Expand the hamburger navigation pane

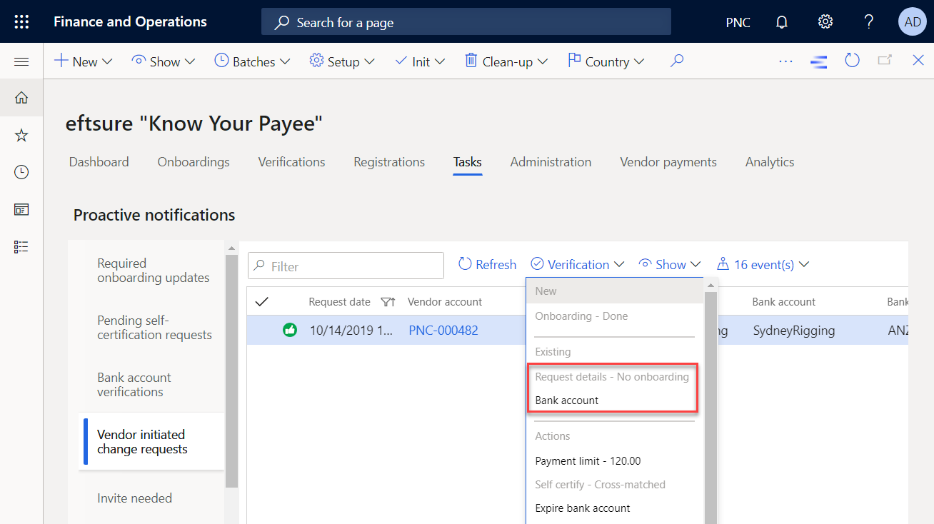[x=21, y=62]
